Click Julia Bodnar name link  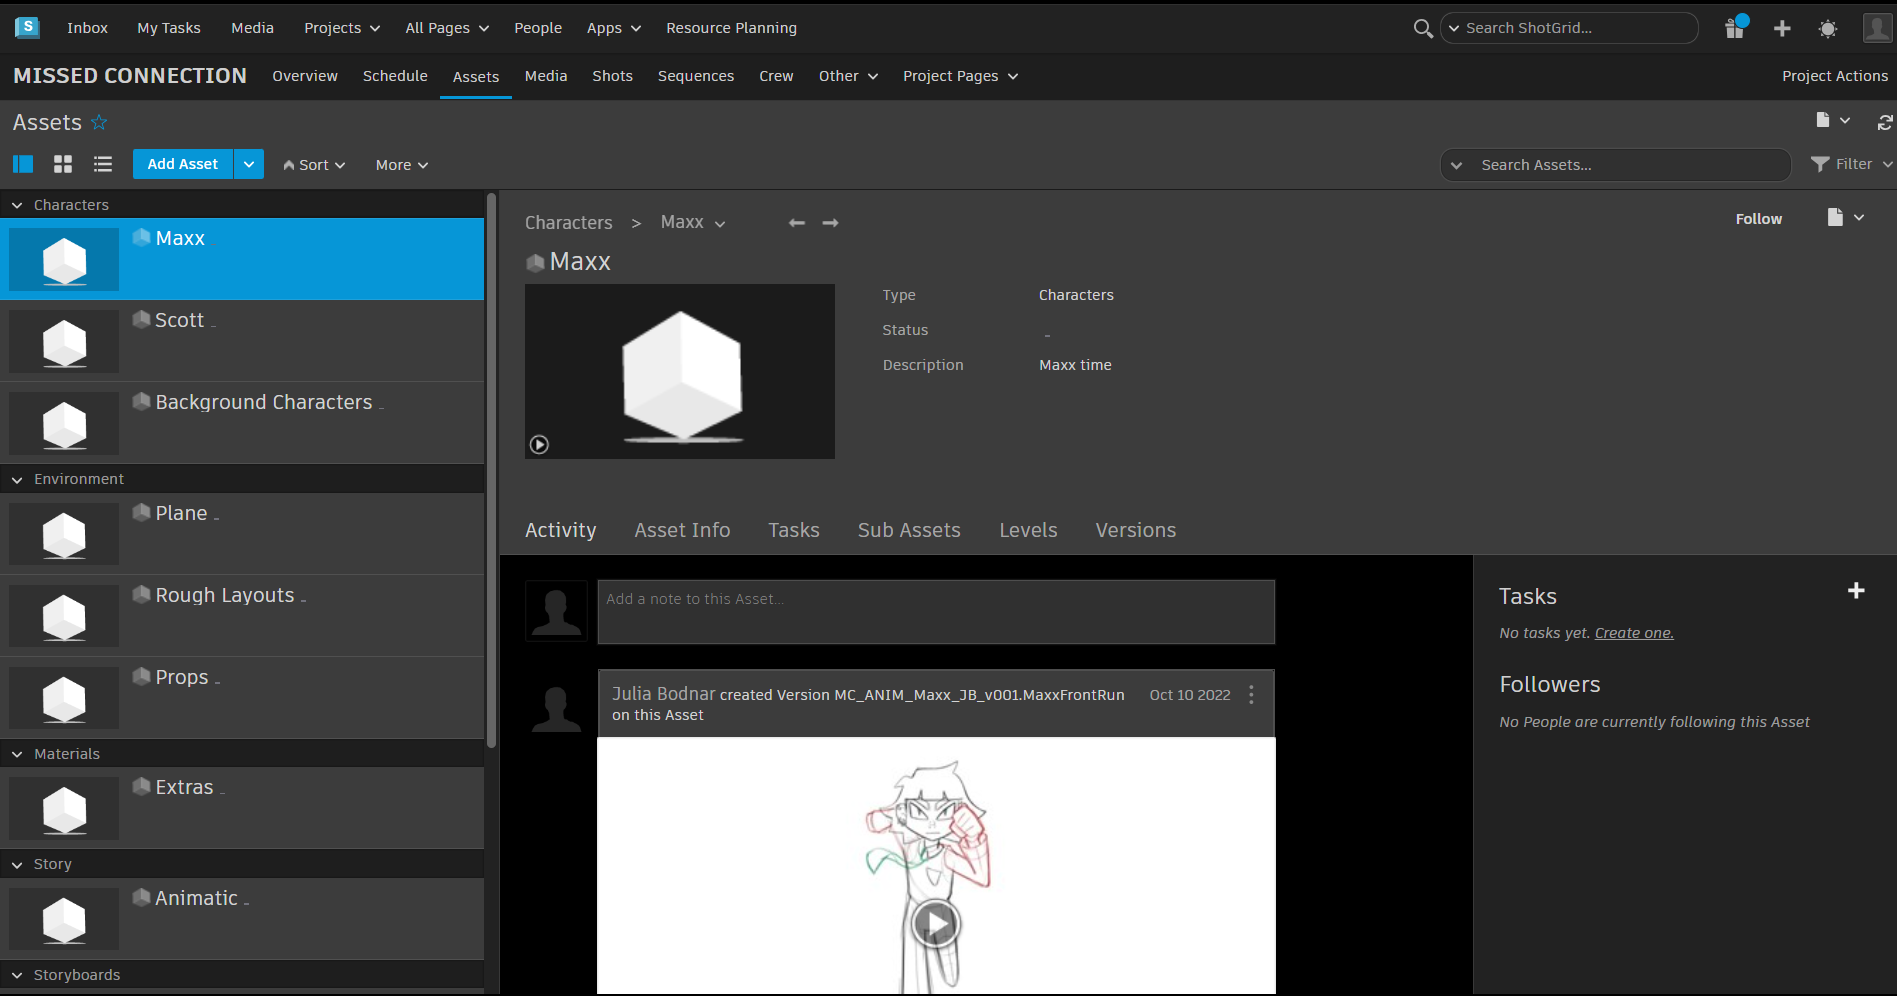tap(664, 694)
